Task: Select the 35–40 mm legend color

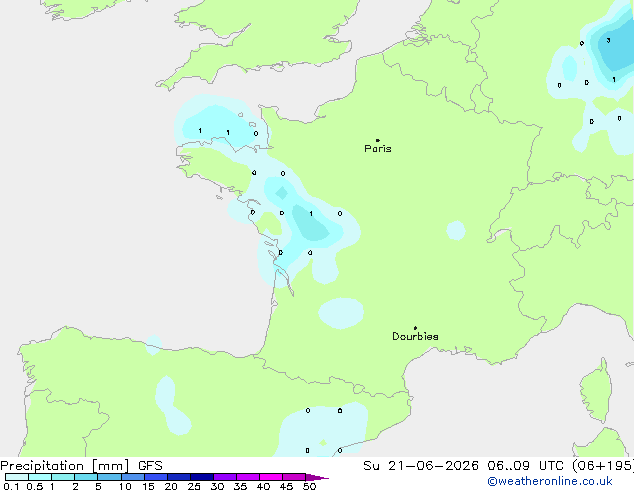Action: [248, 477]
